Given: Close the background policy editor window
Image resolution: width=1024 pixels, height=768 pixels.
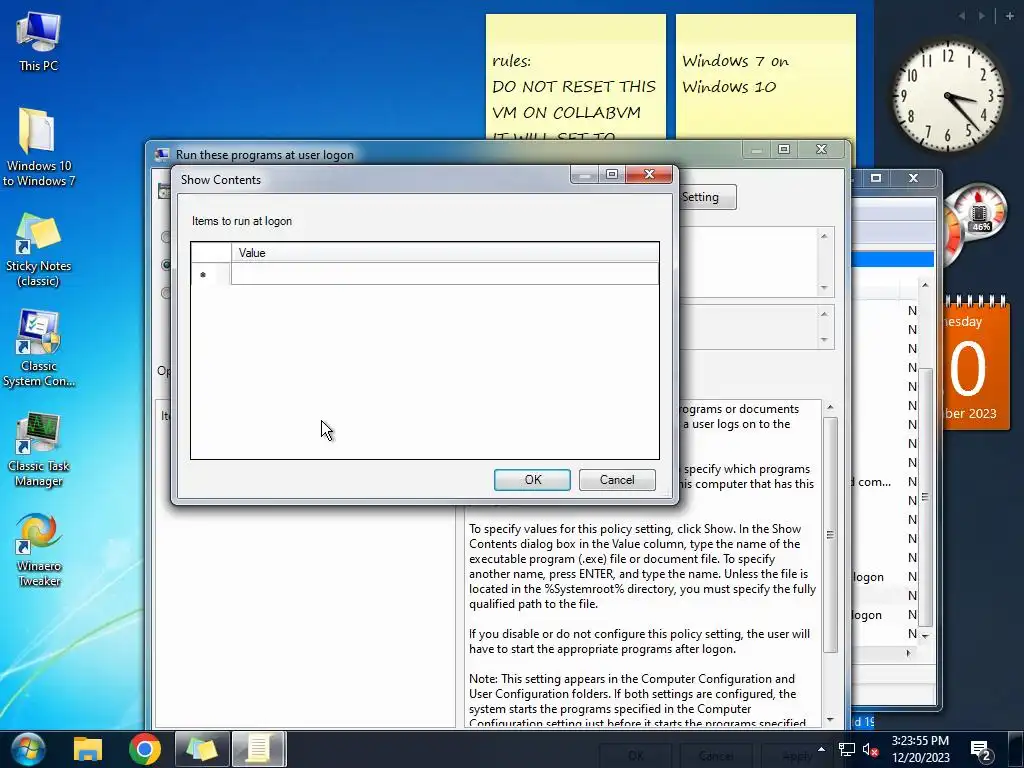Looking at the screenshot, I should [x=914, y=178].
